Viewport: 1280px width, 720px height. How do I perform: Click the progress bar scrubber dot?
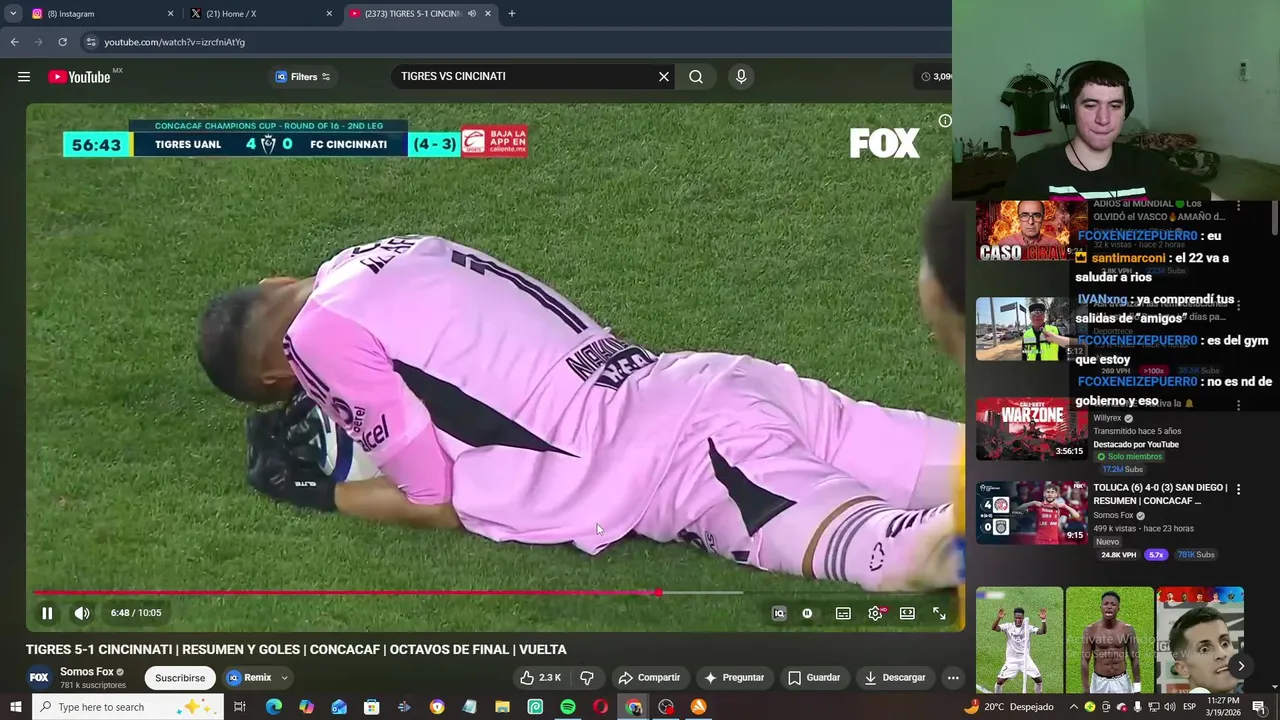(658, 593)
